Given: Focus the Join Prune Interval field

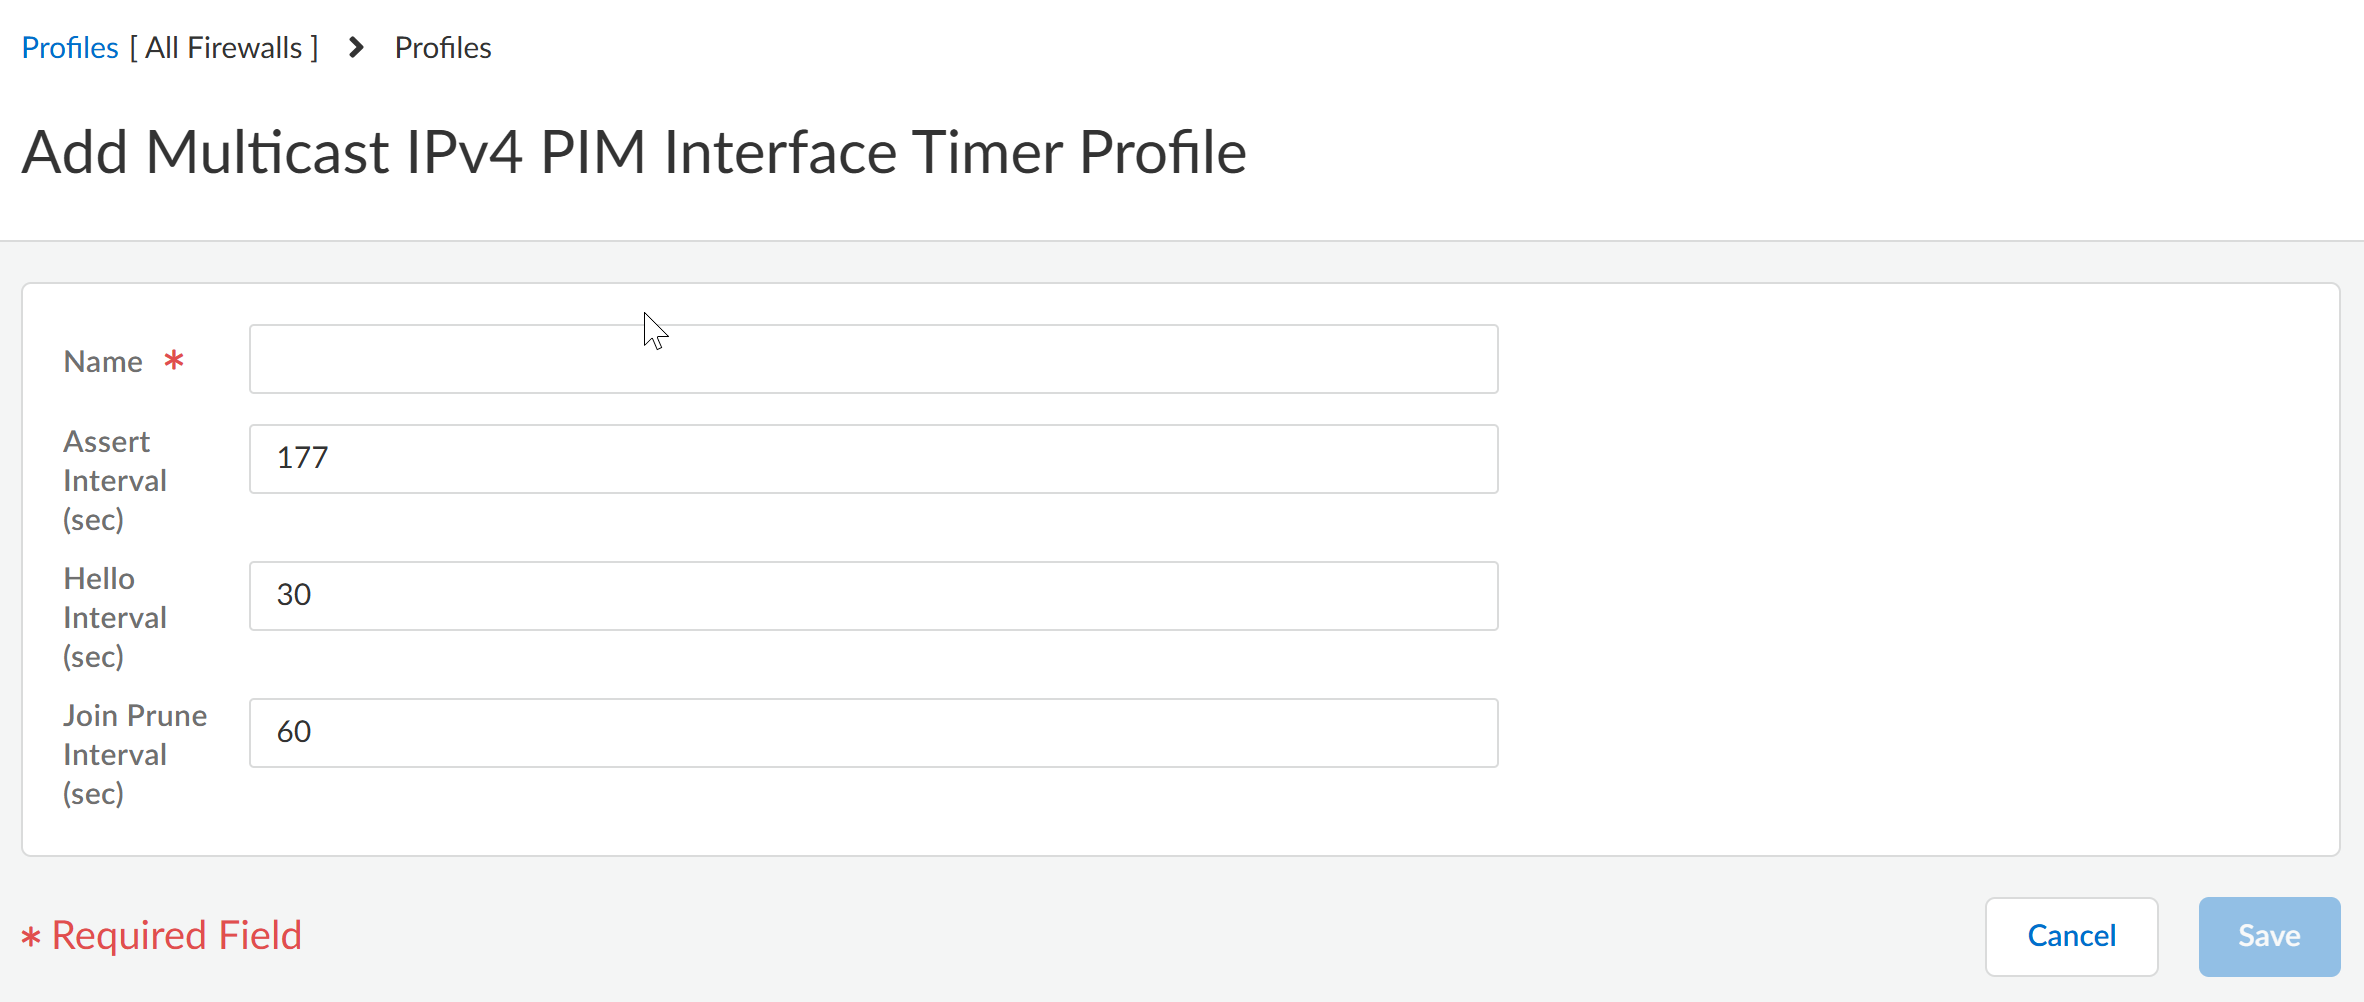Looking at the screenshot, I should click(x=873, y=733).
